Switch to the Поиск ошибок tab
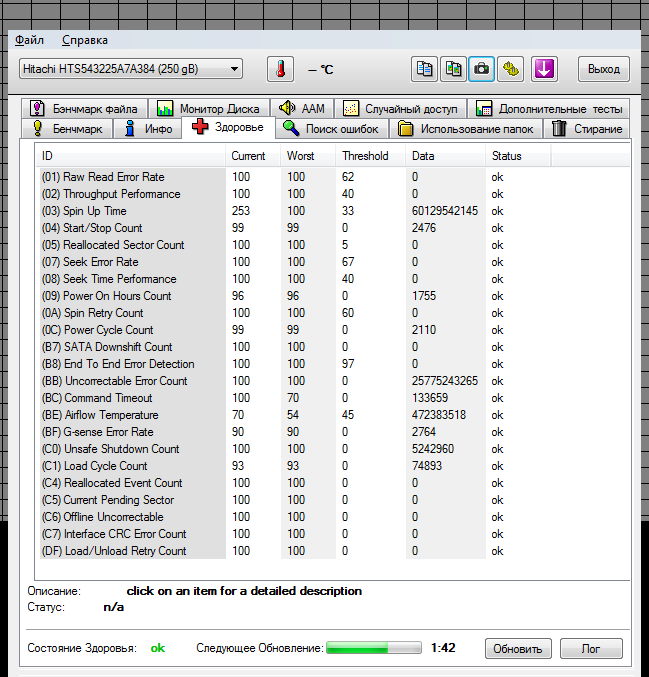Image resolution: width=649 pixels, height=677 pixels. pyautogui.click(x=332, y=129)
